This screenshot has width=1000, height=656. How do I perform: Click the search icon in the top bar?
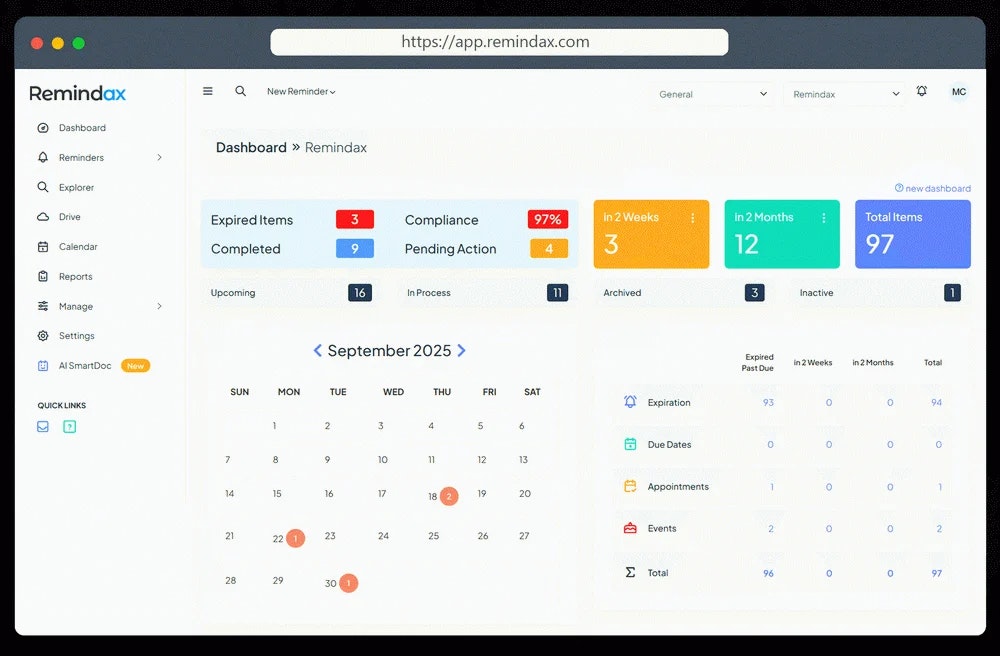tap(240, 90)
